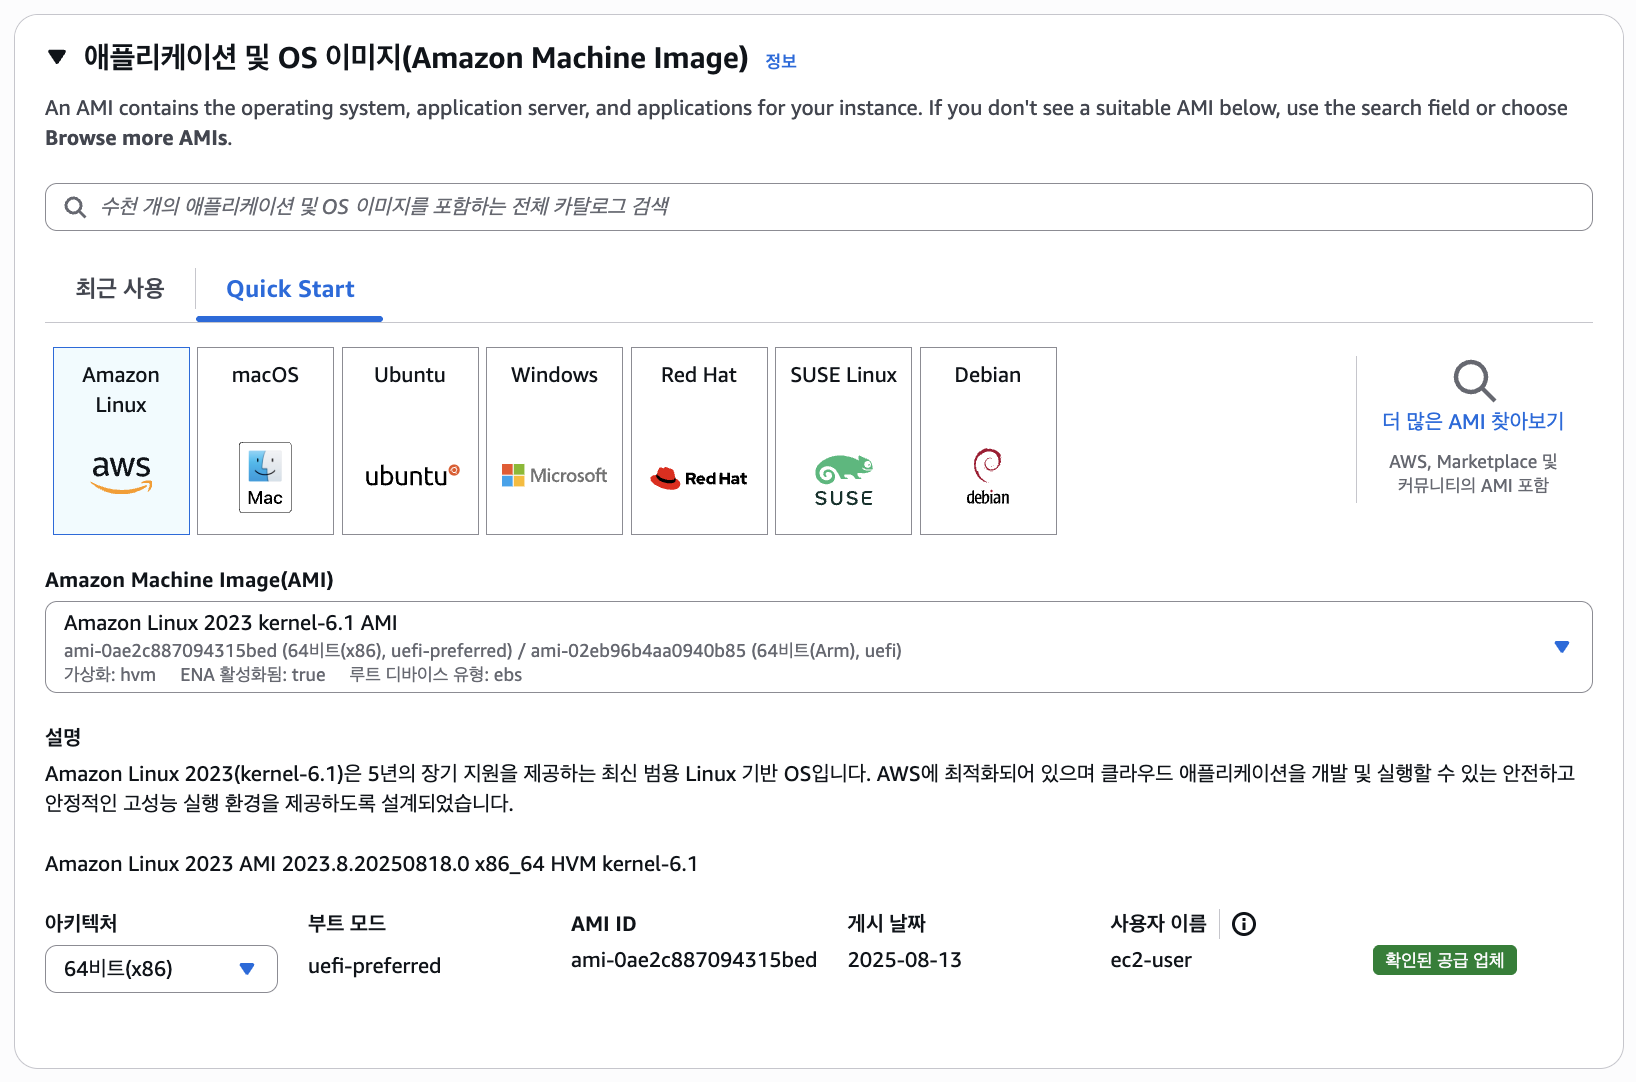The image size is (1636, 1082).
Task: Choose the Red Hat logo tile
Action: pos(699,441)
